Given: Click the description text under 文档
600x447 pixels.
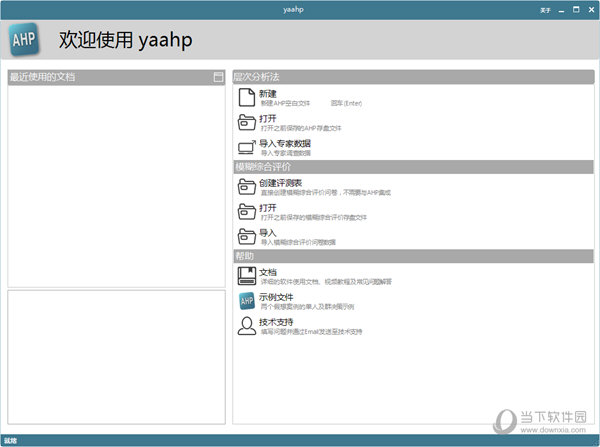Looking at the screenshot, I should tap(326, 282).
